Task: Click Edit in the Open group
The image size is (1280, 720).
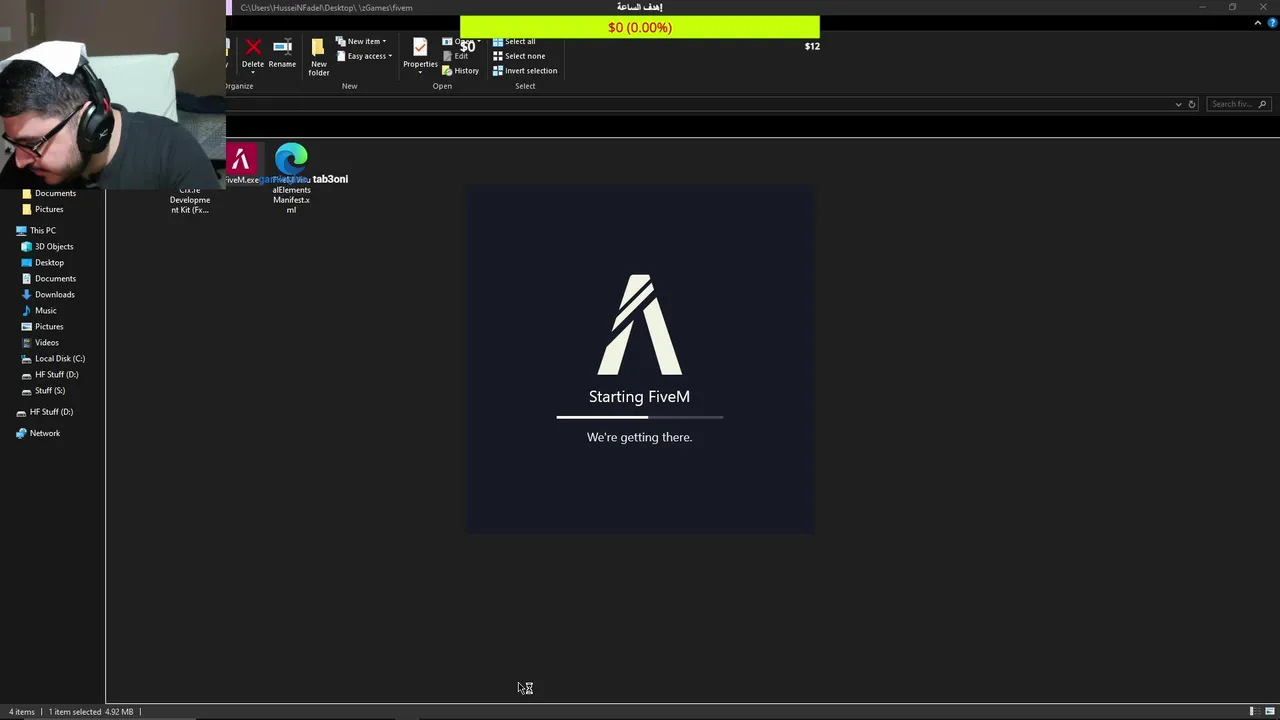Action: point(455,56)
